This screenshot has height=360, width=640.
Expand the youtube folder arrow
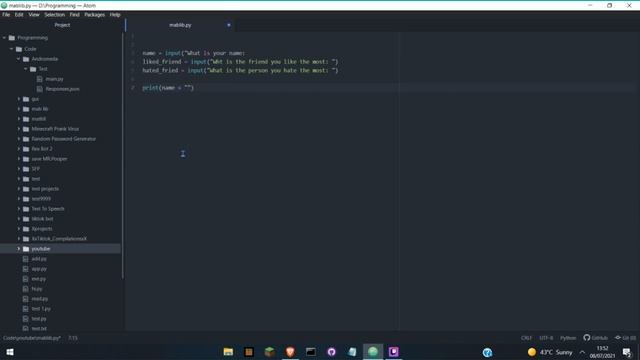tap(18, 249)
